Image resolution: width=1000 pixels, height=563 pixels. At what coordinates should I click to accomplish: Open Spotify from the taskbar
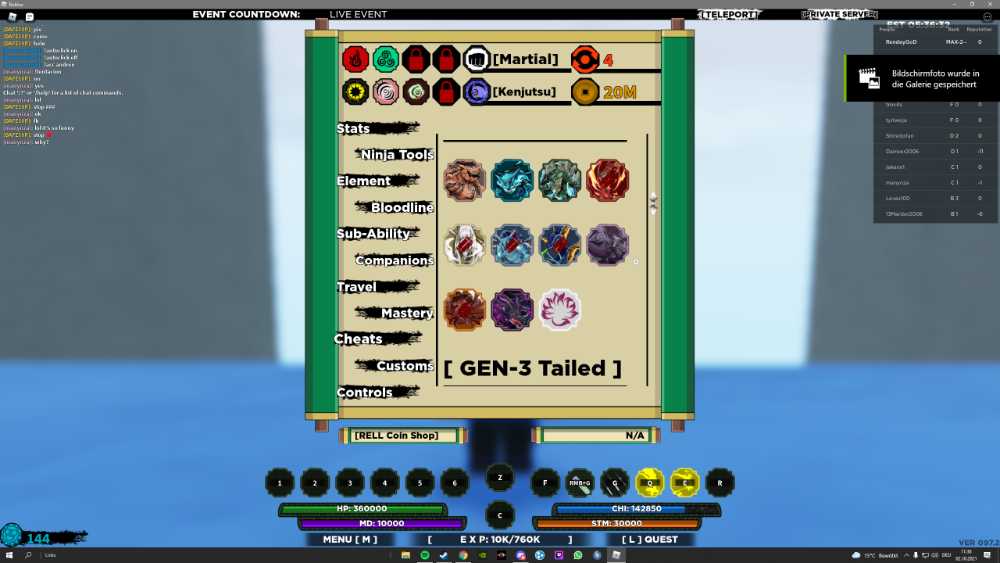click(425, 555)
